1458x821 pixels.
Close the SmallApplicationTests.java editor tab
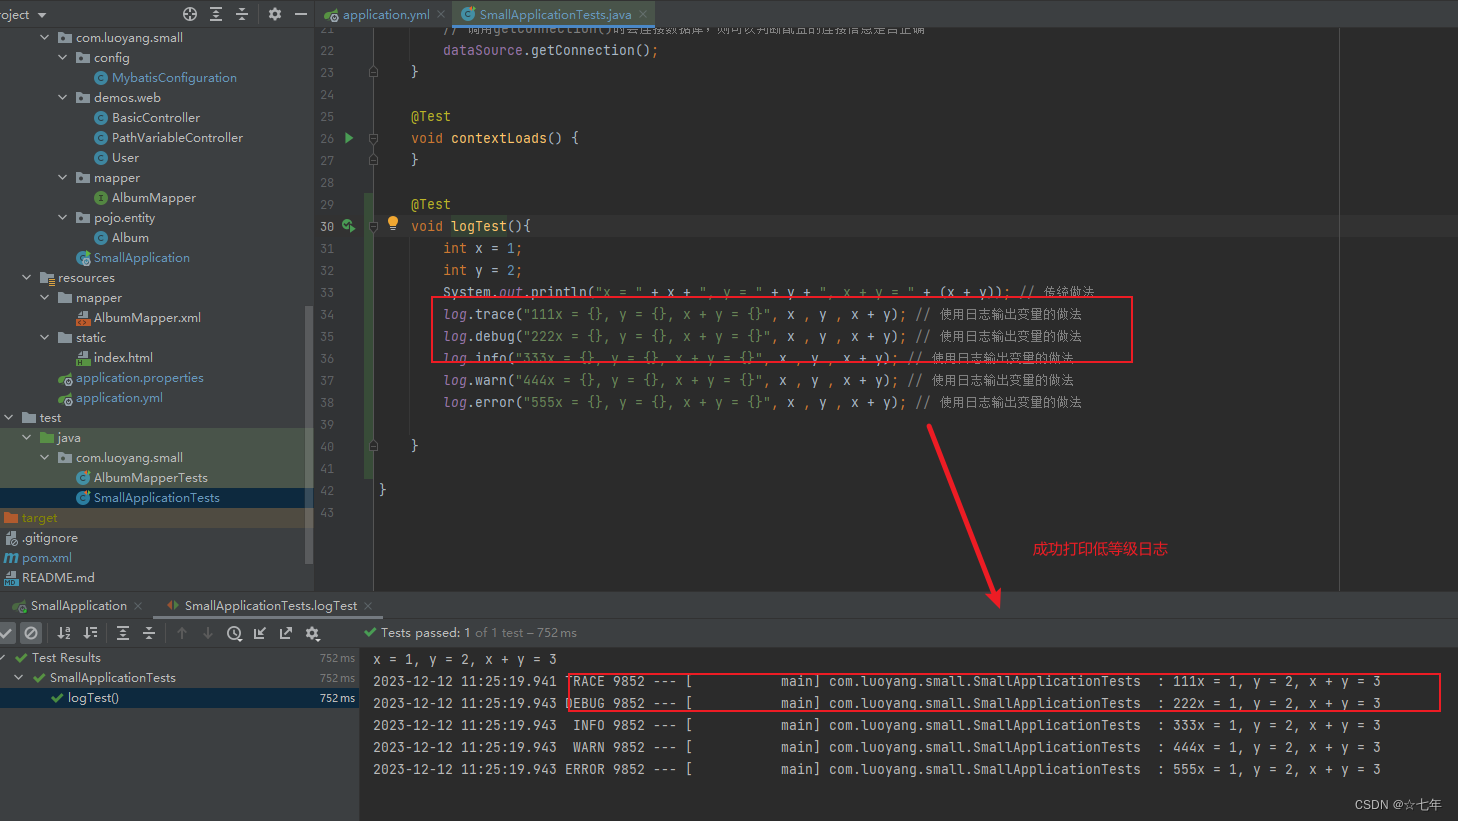point(643,14)
